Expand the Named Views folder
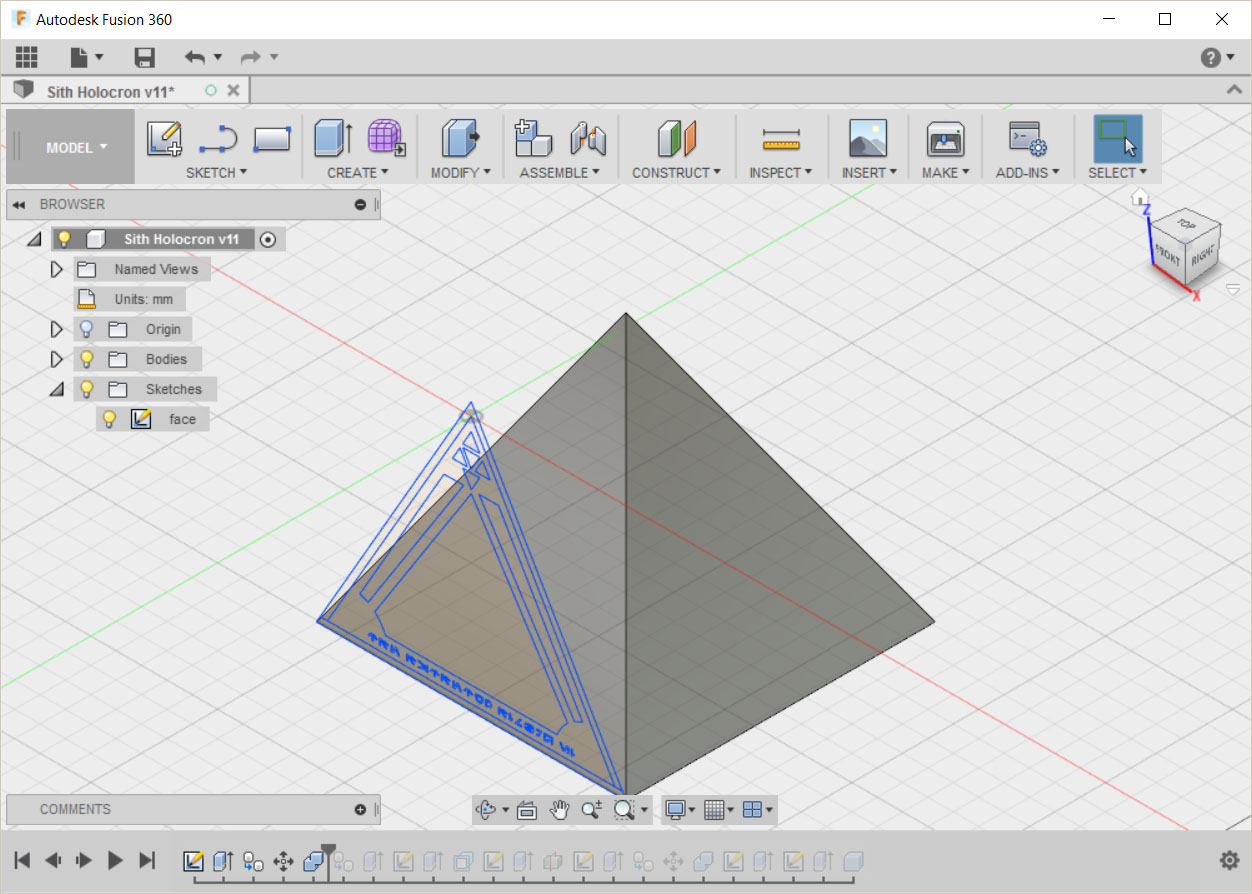The image size is (1252, 894). pyautogui.click(x=57, y=269)
